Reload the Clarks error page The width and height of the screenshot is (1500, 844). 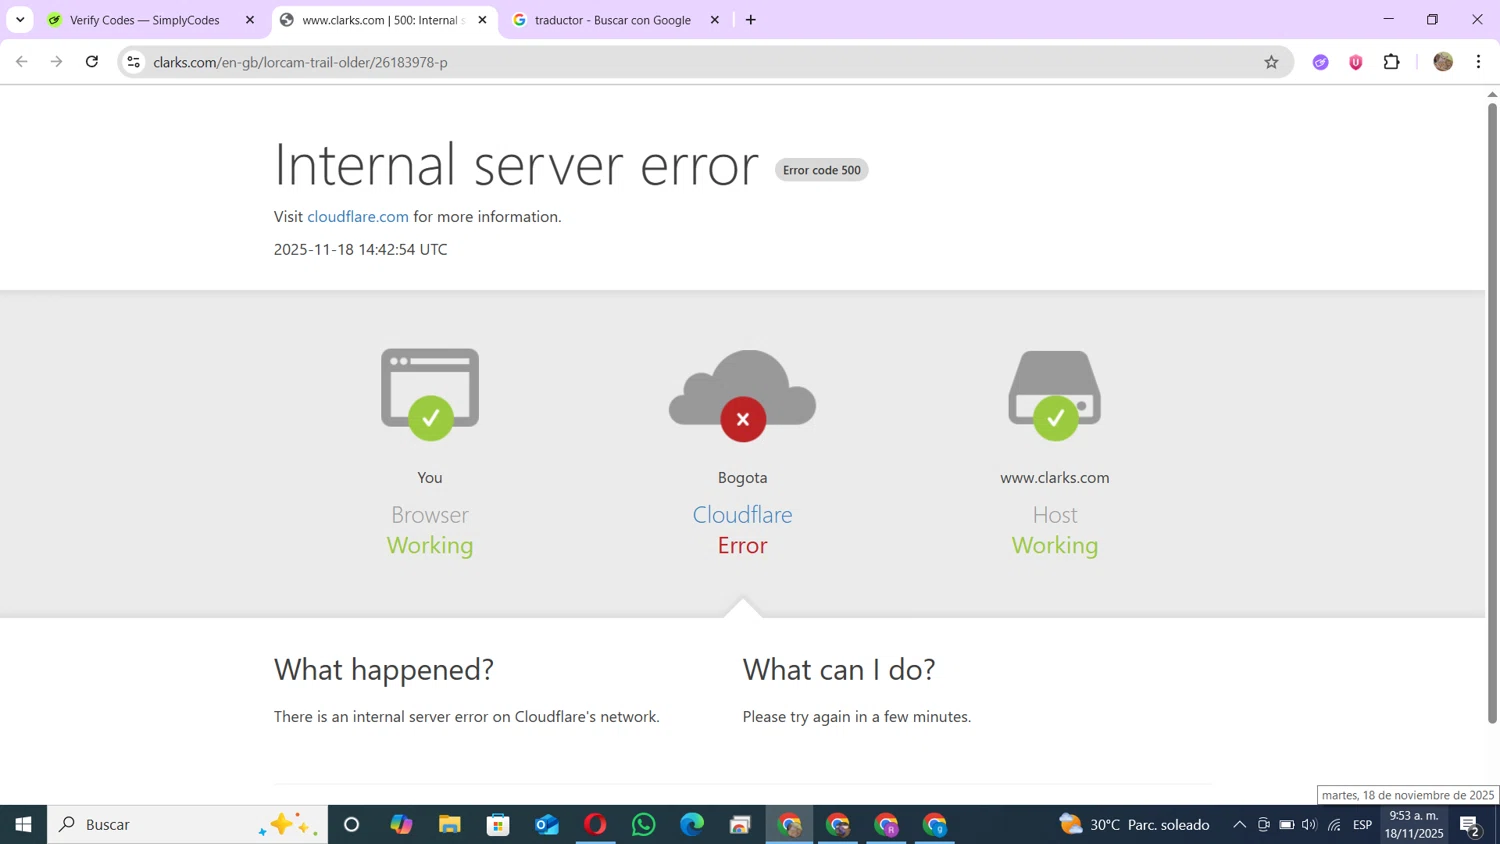pos(92,62)
